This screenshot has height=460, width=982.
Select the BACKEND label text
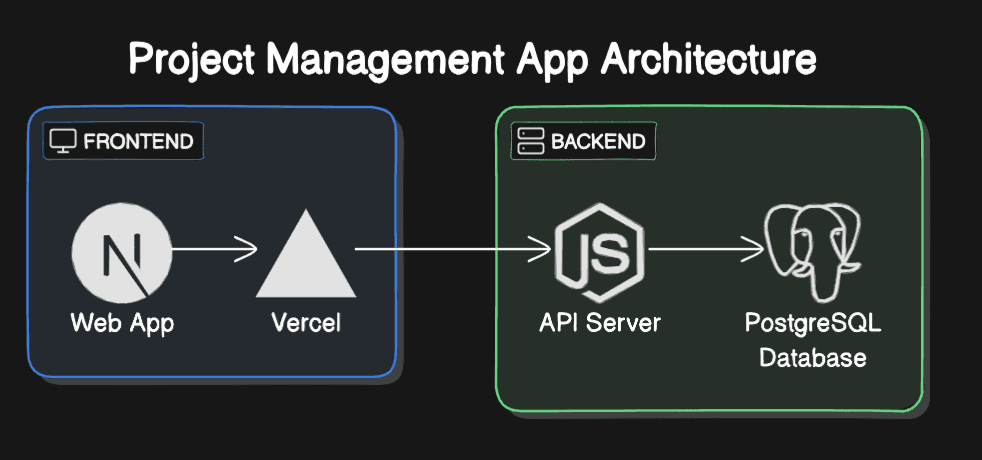[x=598, y=142]
